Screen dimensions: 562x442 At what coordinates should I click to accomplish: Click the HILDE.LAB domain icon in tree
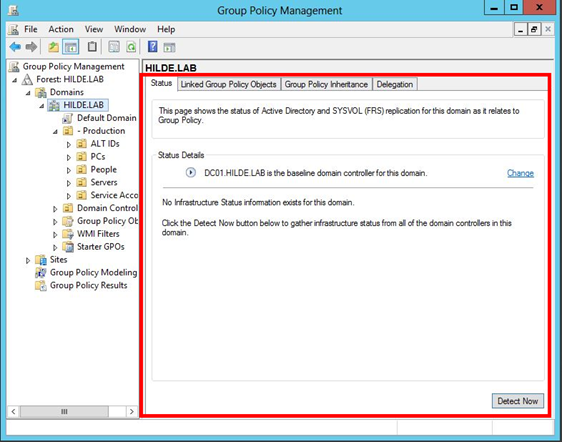(x=54, y=105)
